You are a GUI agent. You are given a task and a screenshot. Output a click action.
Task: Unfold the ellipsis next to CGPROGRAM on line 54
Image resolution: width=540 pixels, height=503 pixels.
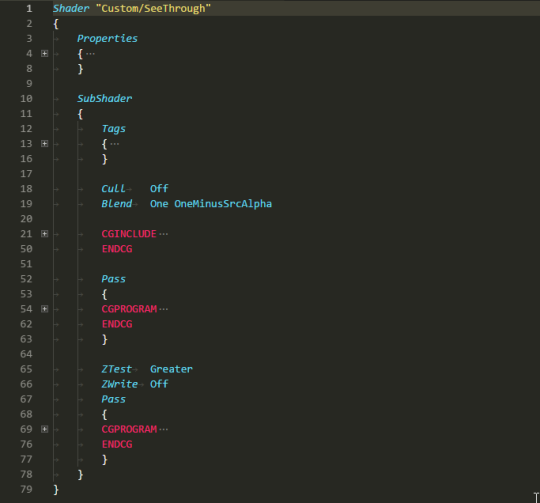(164, 309)
